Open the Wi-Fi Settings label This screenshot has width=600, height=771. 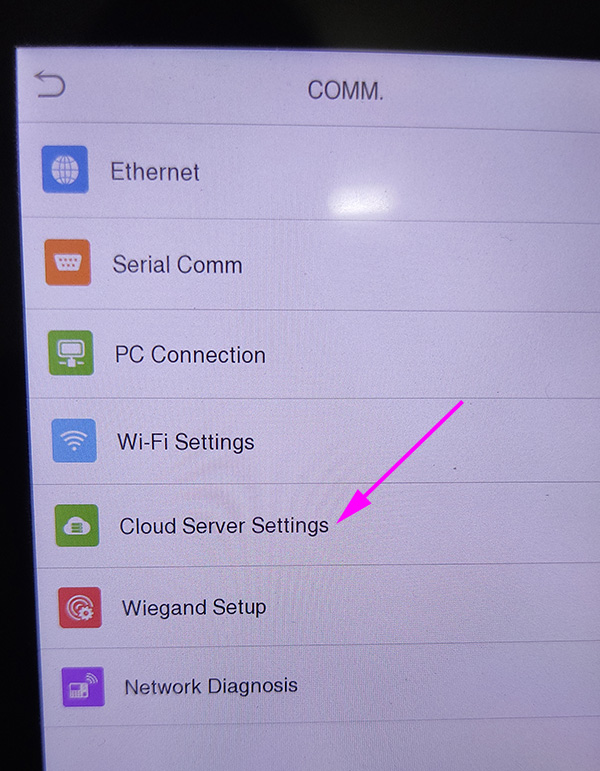186,442
